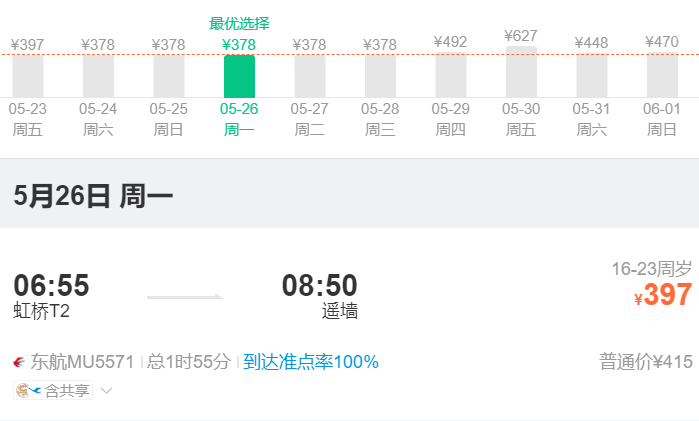Click the 东航MU5571 flight number text

[82, 362]
